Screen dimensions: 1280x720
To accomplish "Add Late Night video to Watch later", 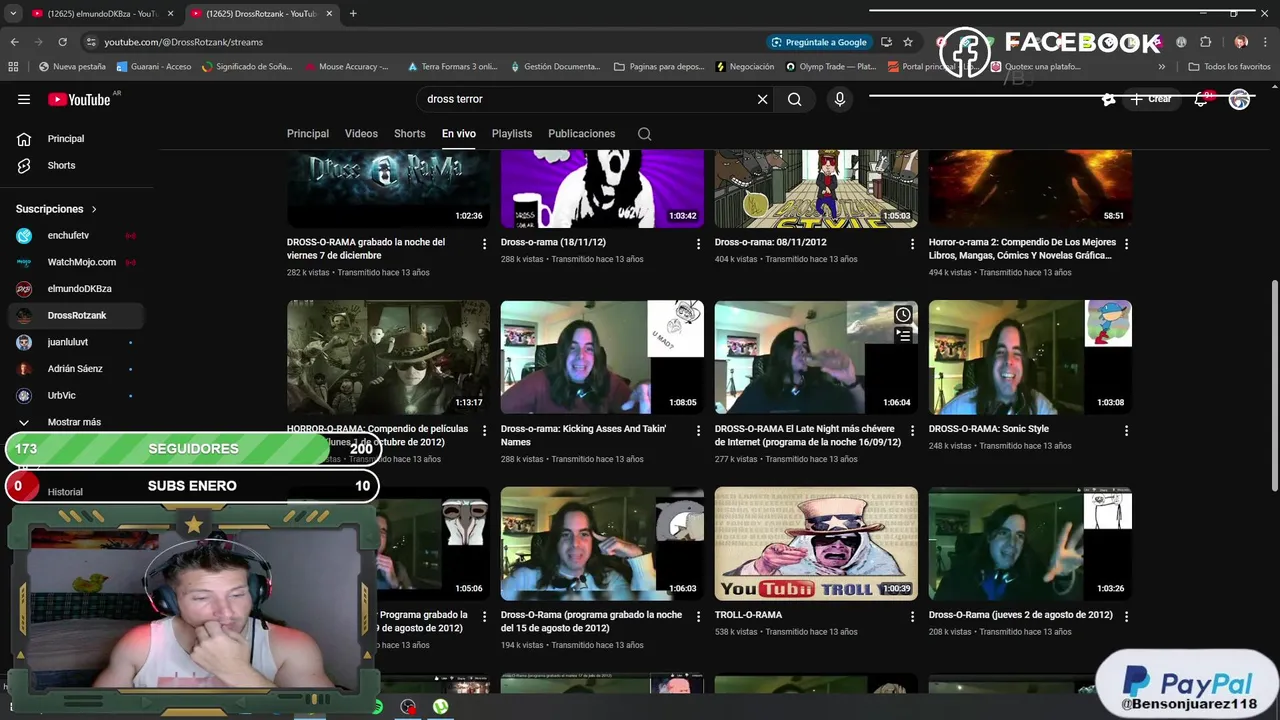I will [903, 315].
